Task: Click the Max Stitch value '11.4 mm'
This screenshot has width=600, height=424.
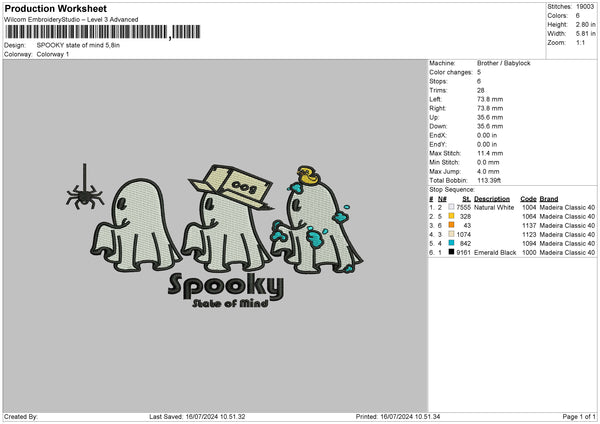Action: coord(490,153)
